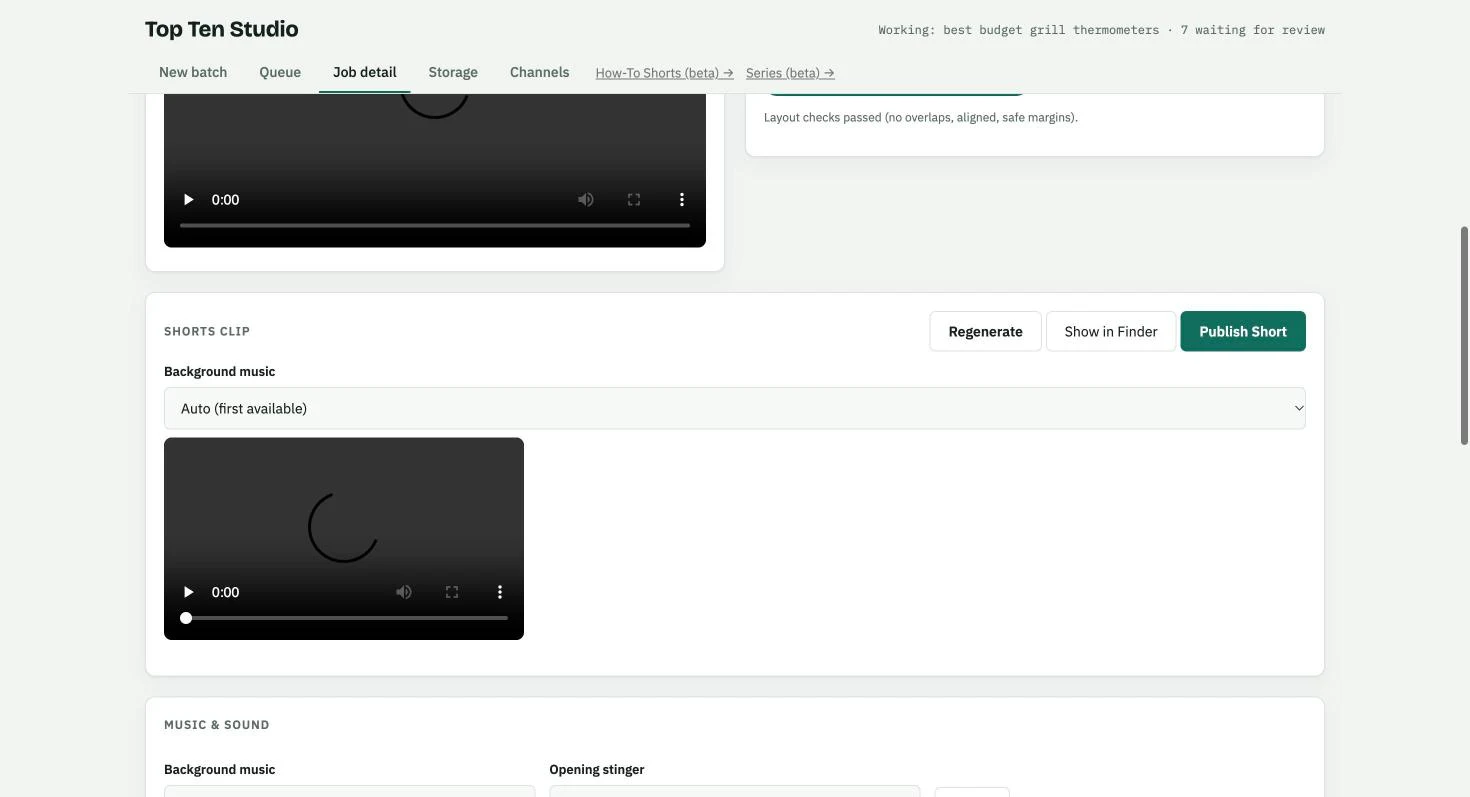Screen dimensions: 1470x797
Task: Select the Job detail tab
Action: coord(365,72)
